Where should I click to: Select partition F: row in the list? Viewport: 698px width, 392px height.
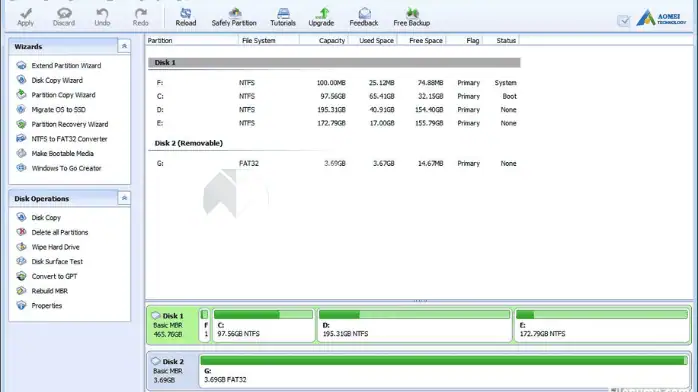click(334, 83)
